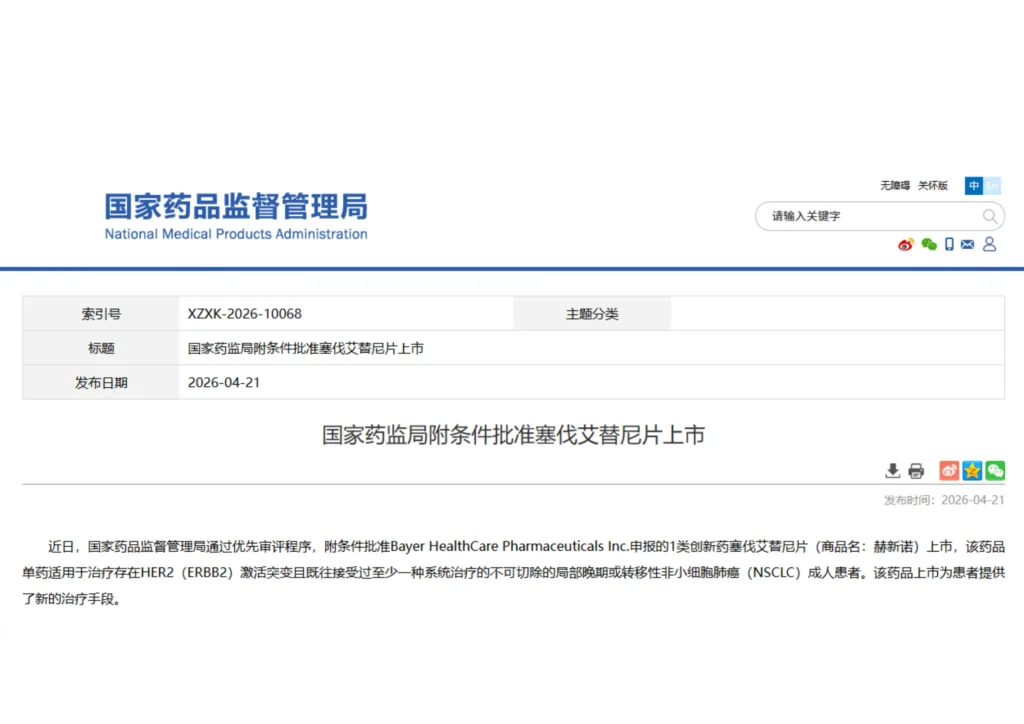Image resolution: width=1024 pixels, height=724 pixels.
Task: Click the 发布日期 label cell
Action: coord(101,383)
